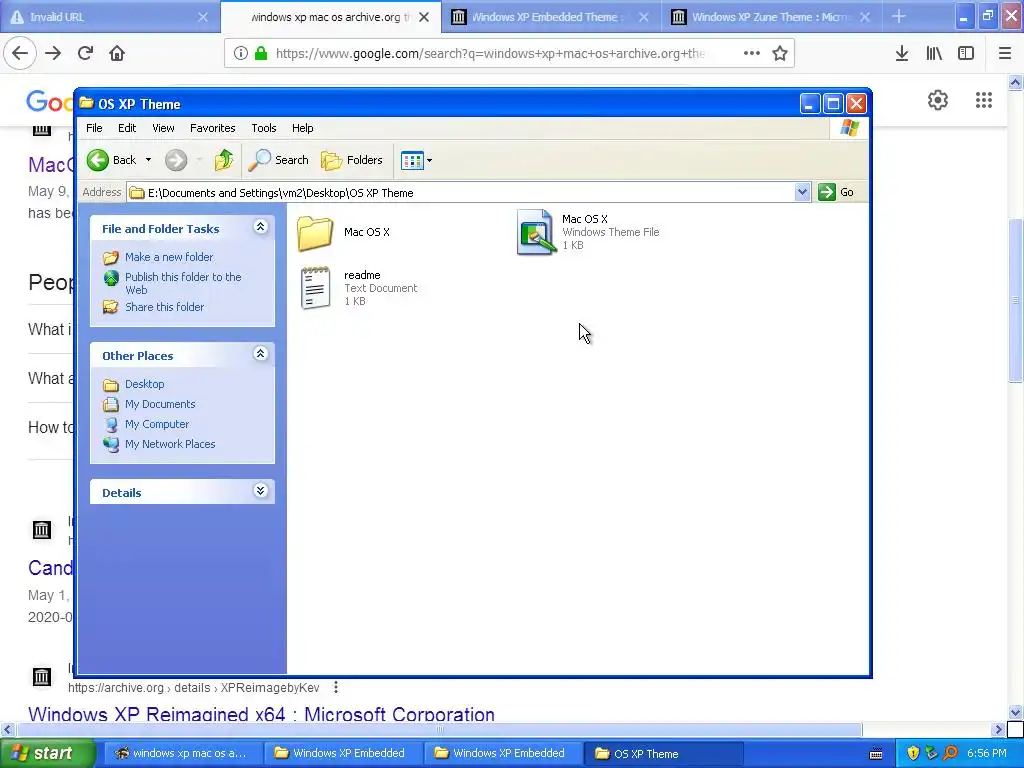Open the Firefox hamburger menu

click(1005, 54)
